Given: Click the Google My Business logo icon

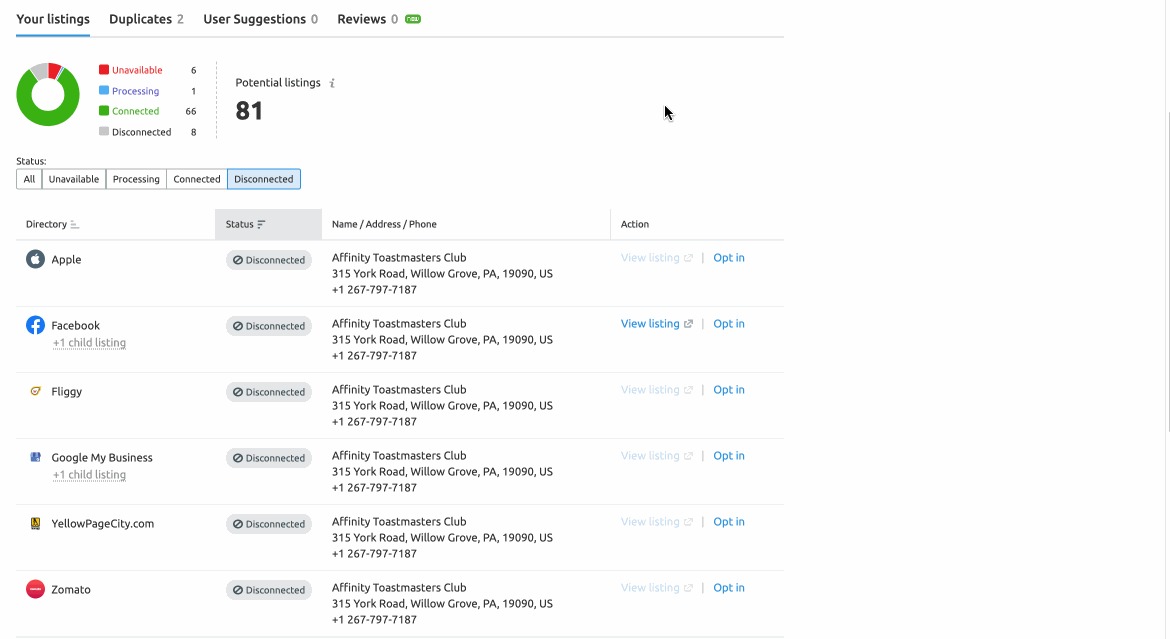Looking at the screenshot, I should tap(35, 457).
